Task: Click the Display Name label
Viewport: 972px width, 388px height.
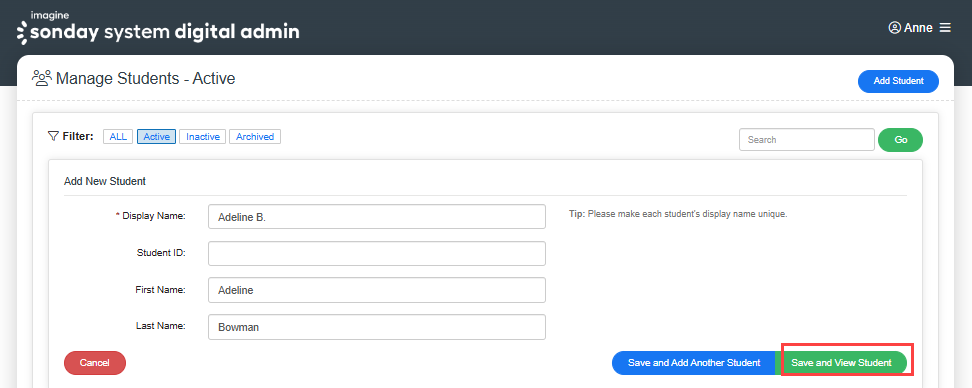Action: click(151, 216)
